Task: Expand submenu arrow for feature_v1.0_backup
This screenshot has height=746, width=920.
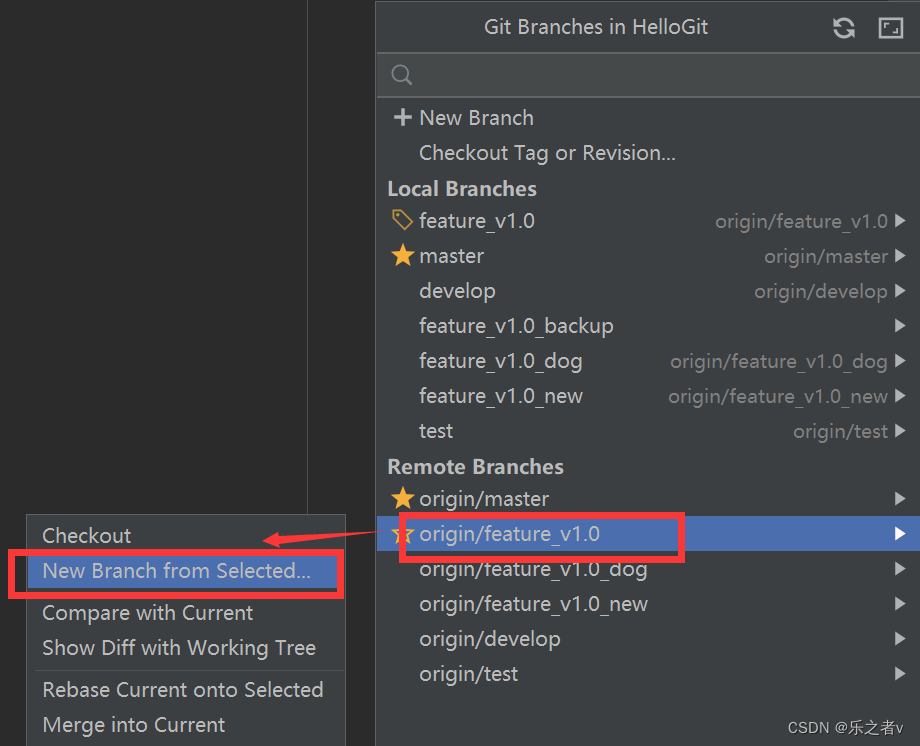Action: coord(900,326)
